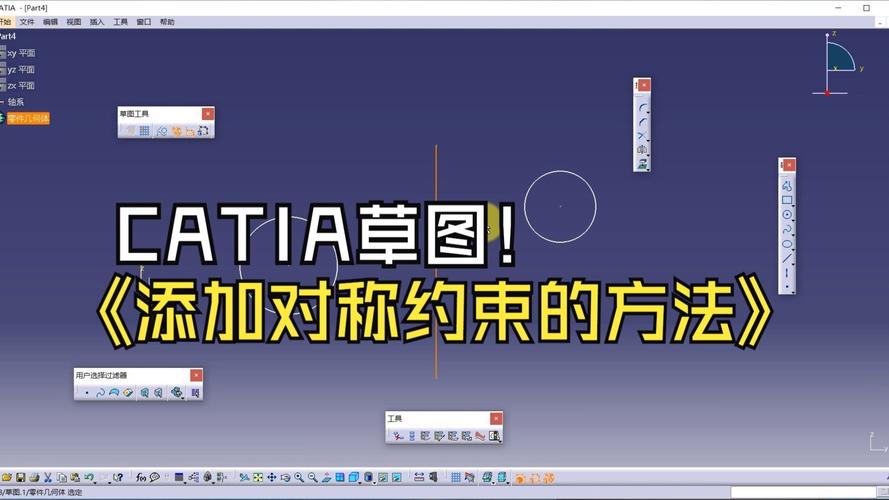Click the Zoom In magnifier icon
This screenshot has height=500, width=889.
(299, 477)
